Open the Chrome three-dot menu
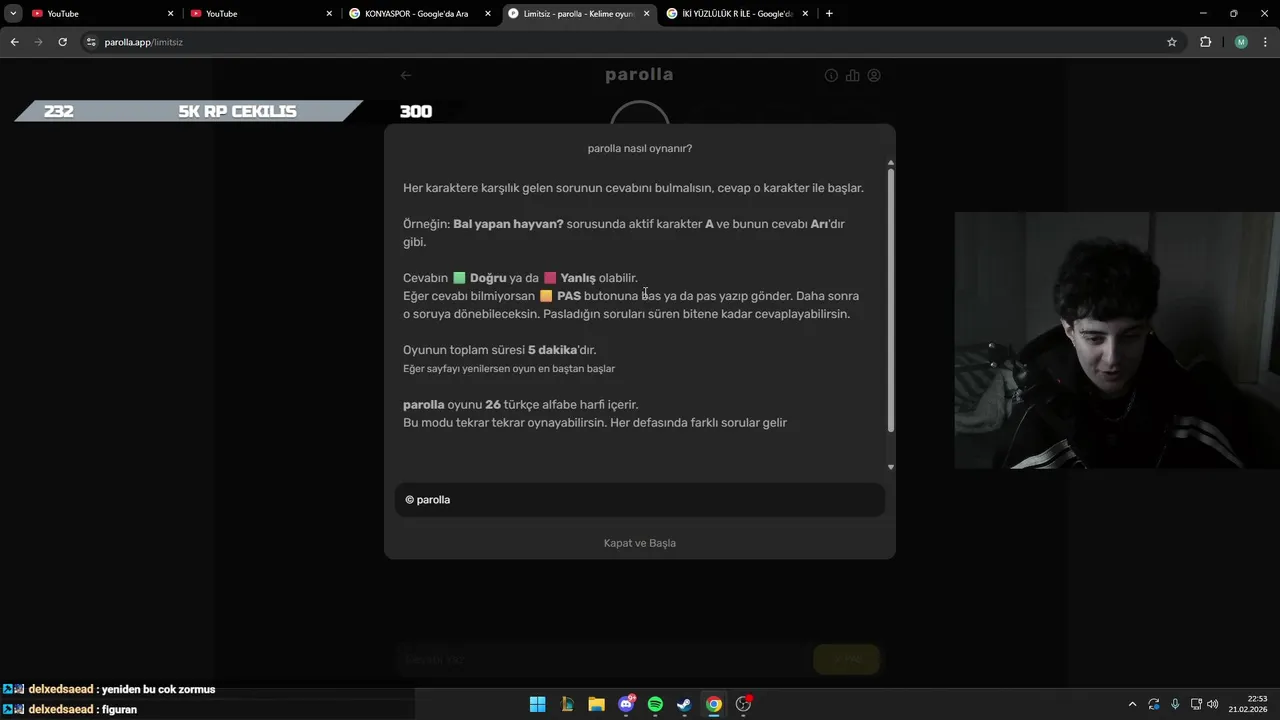The image size is (1280, 720). click(x=1266, y=42)
